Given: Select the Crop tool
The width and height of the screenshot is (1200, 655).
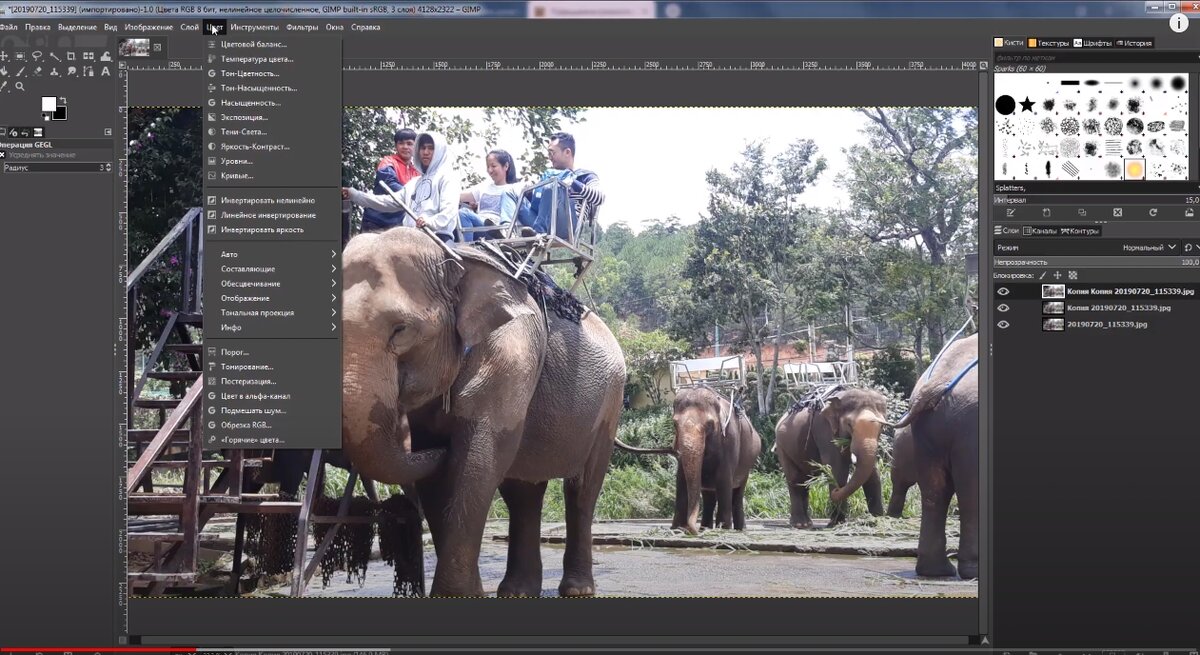Looking at the screenshot, I should click(71, 56).
